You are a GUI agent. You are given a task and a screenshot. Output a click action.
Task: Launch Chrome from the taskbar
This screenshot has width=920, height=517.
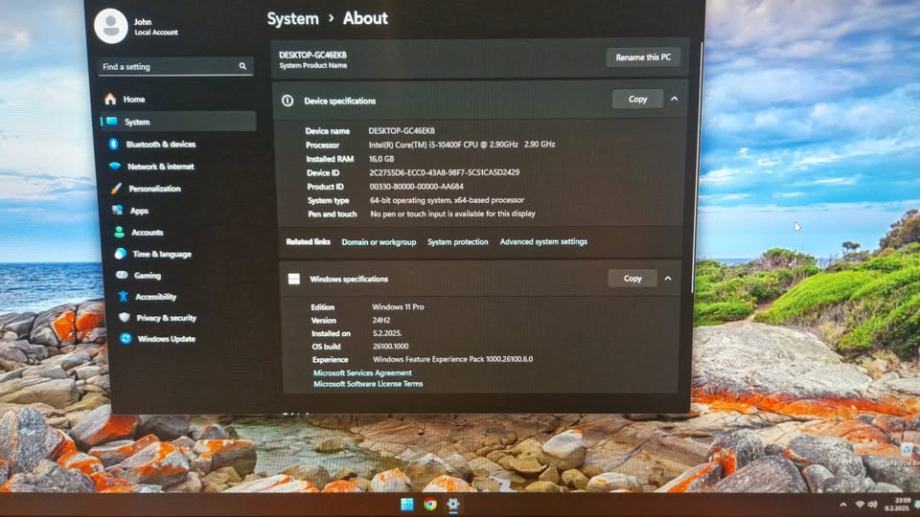430,504
